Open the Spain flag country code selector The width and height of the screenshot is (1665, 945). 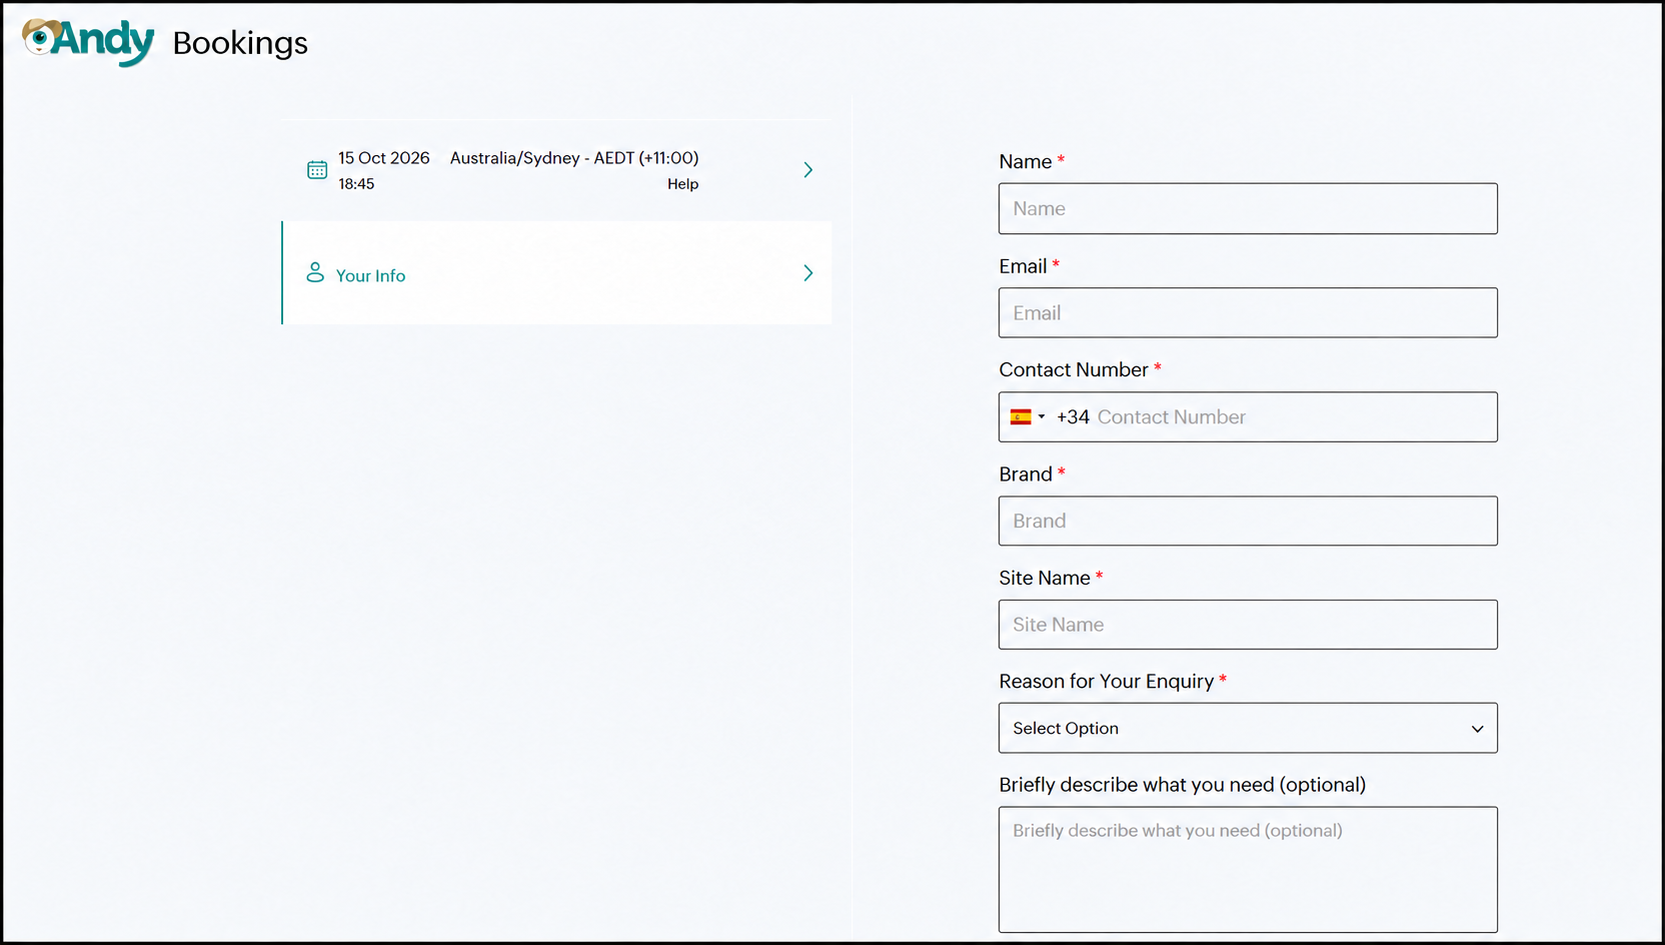[1027, 417]
